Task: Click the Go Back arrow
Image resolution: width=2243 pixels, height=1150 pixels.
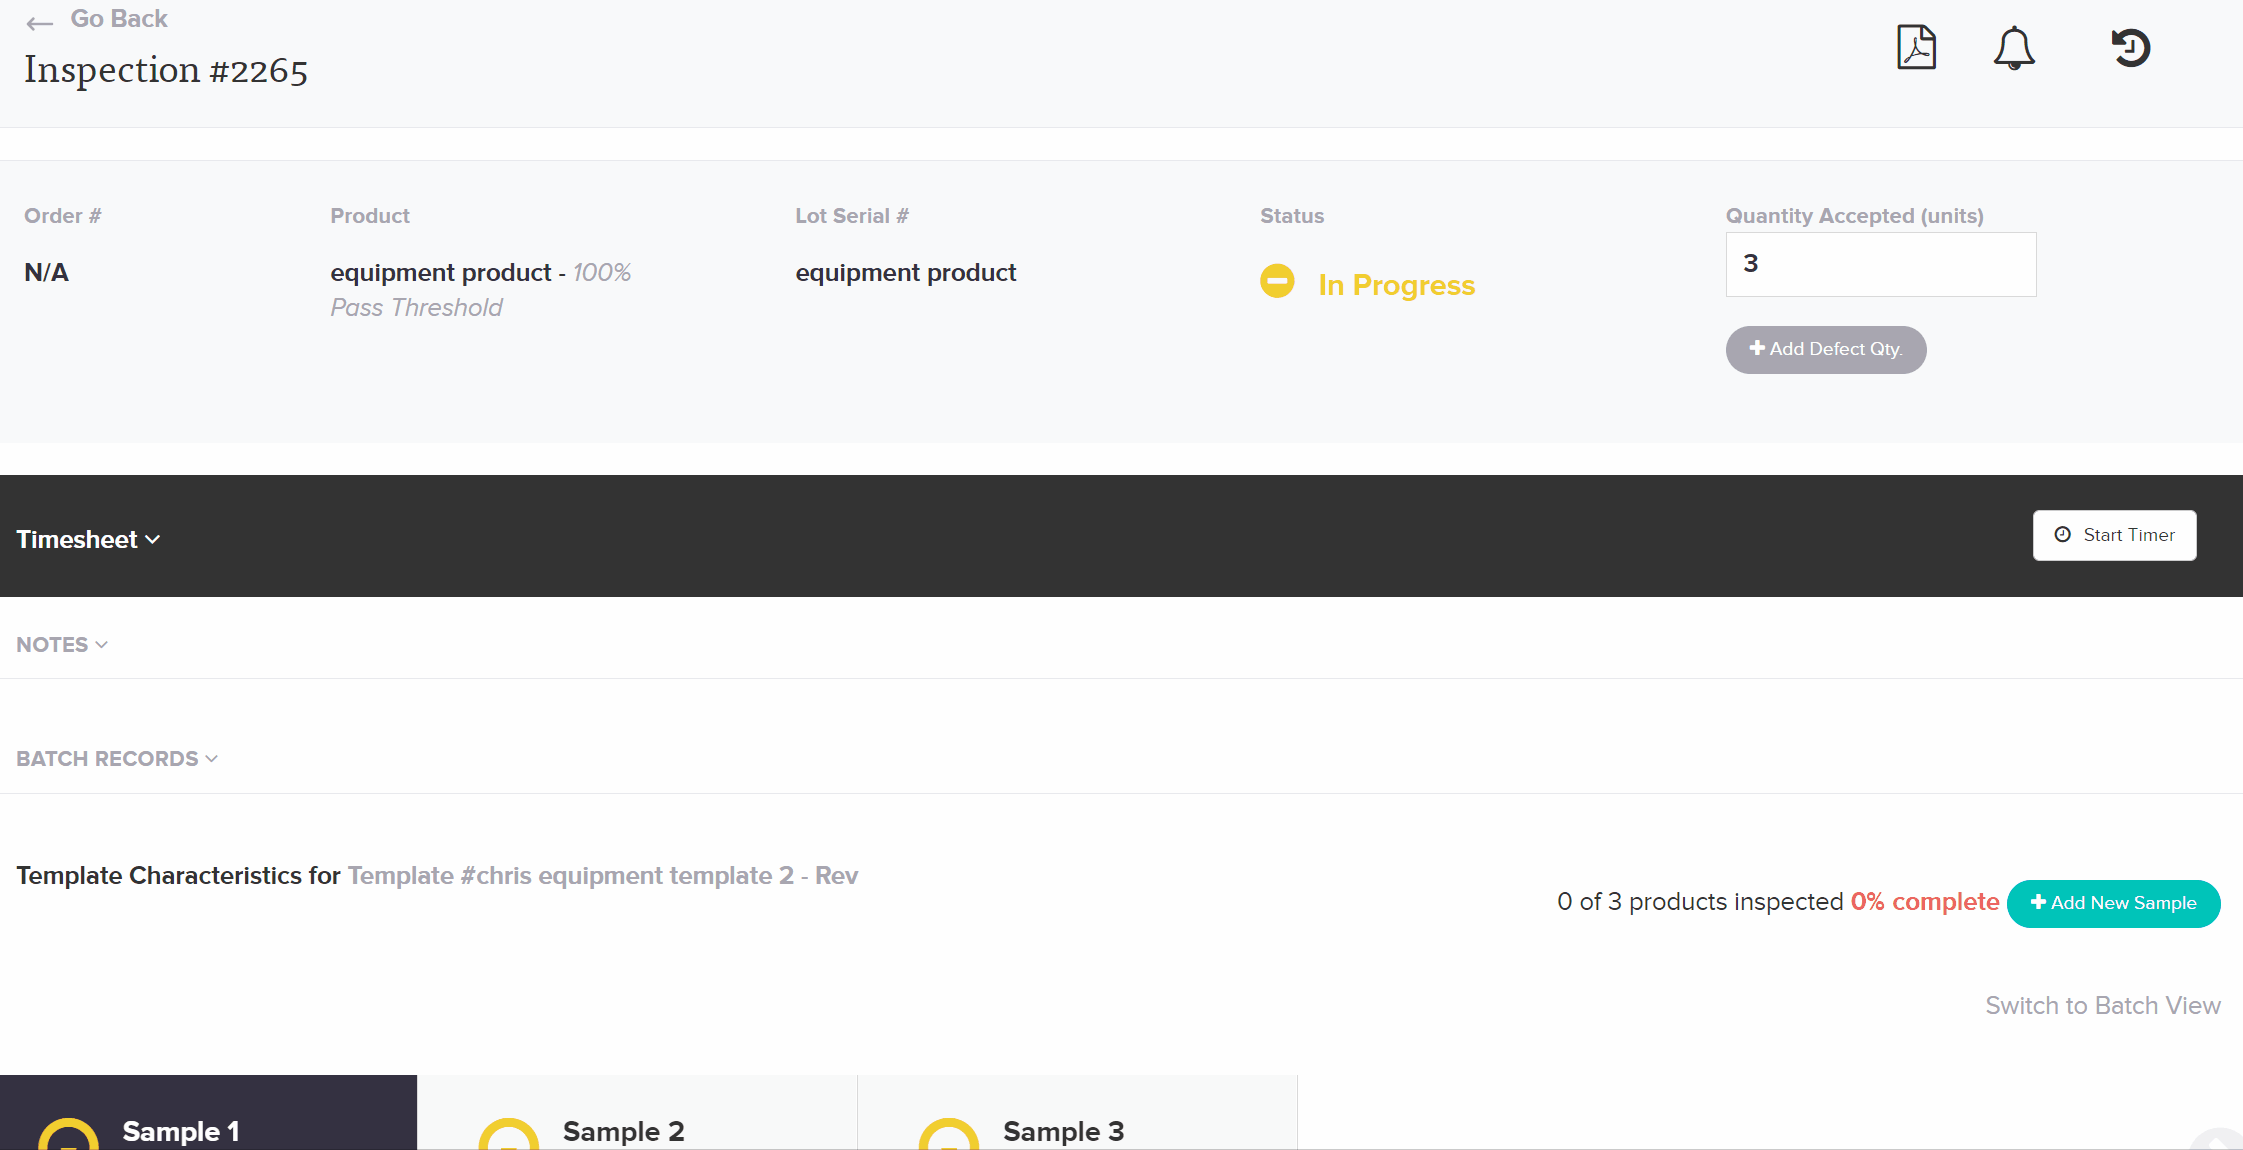Action: point(40,22)
